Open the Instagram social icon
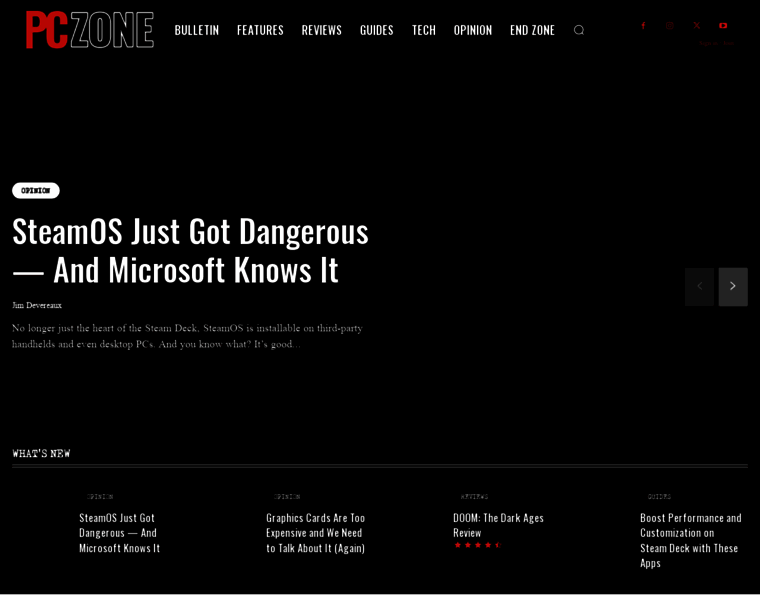760x600 pixels. click(x=670, y=25)
